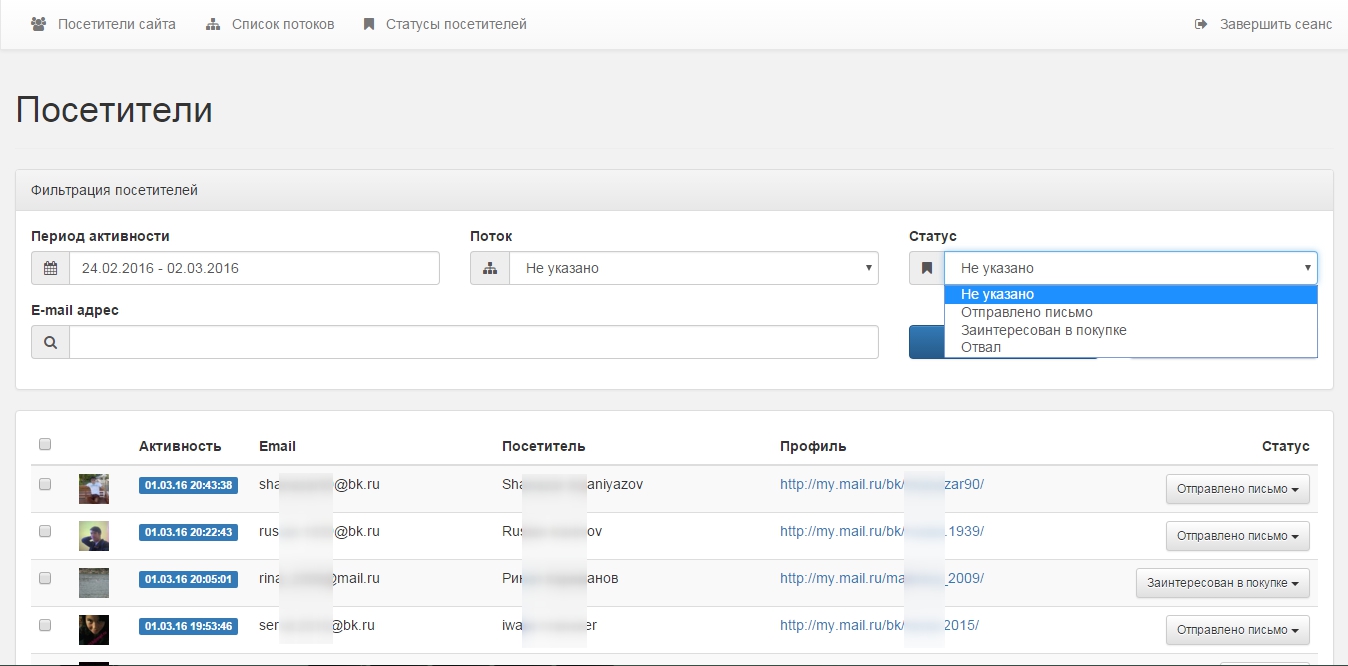Tick the checkbox for visitor at 01.03.16 20:05:01

(x=45, y=578)
